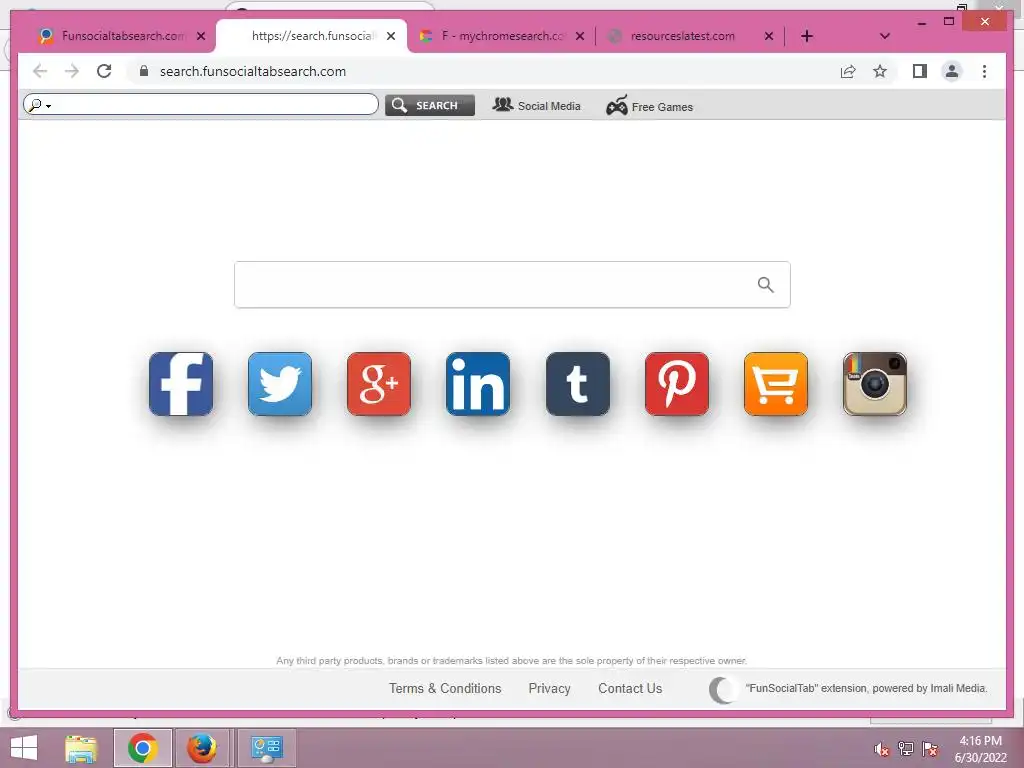Image resolution: width=1024 pixels, height=768 pixels.
Task: Open File Explorer from the taskbar
Action: (81, 748)
